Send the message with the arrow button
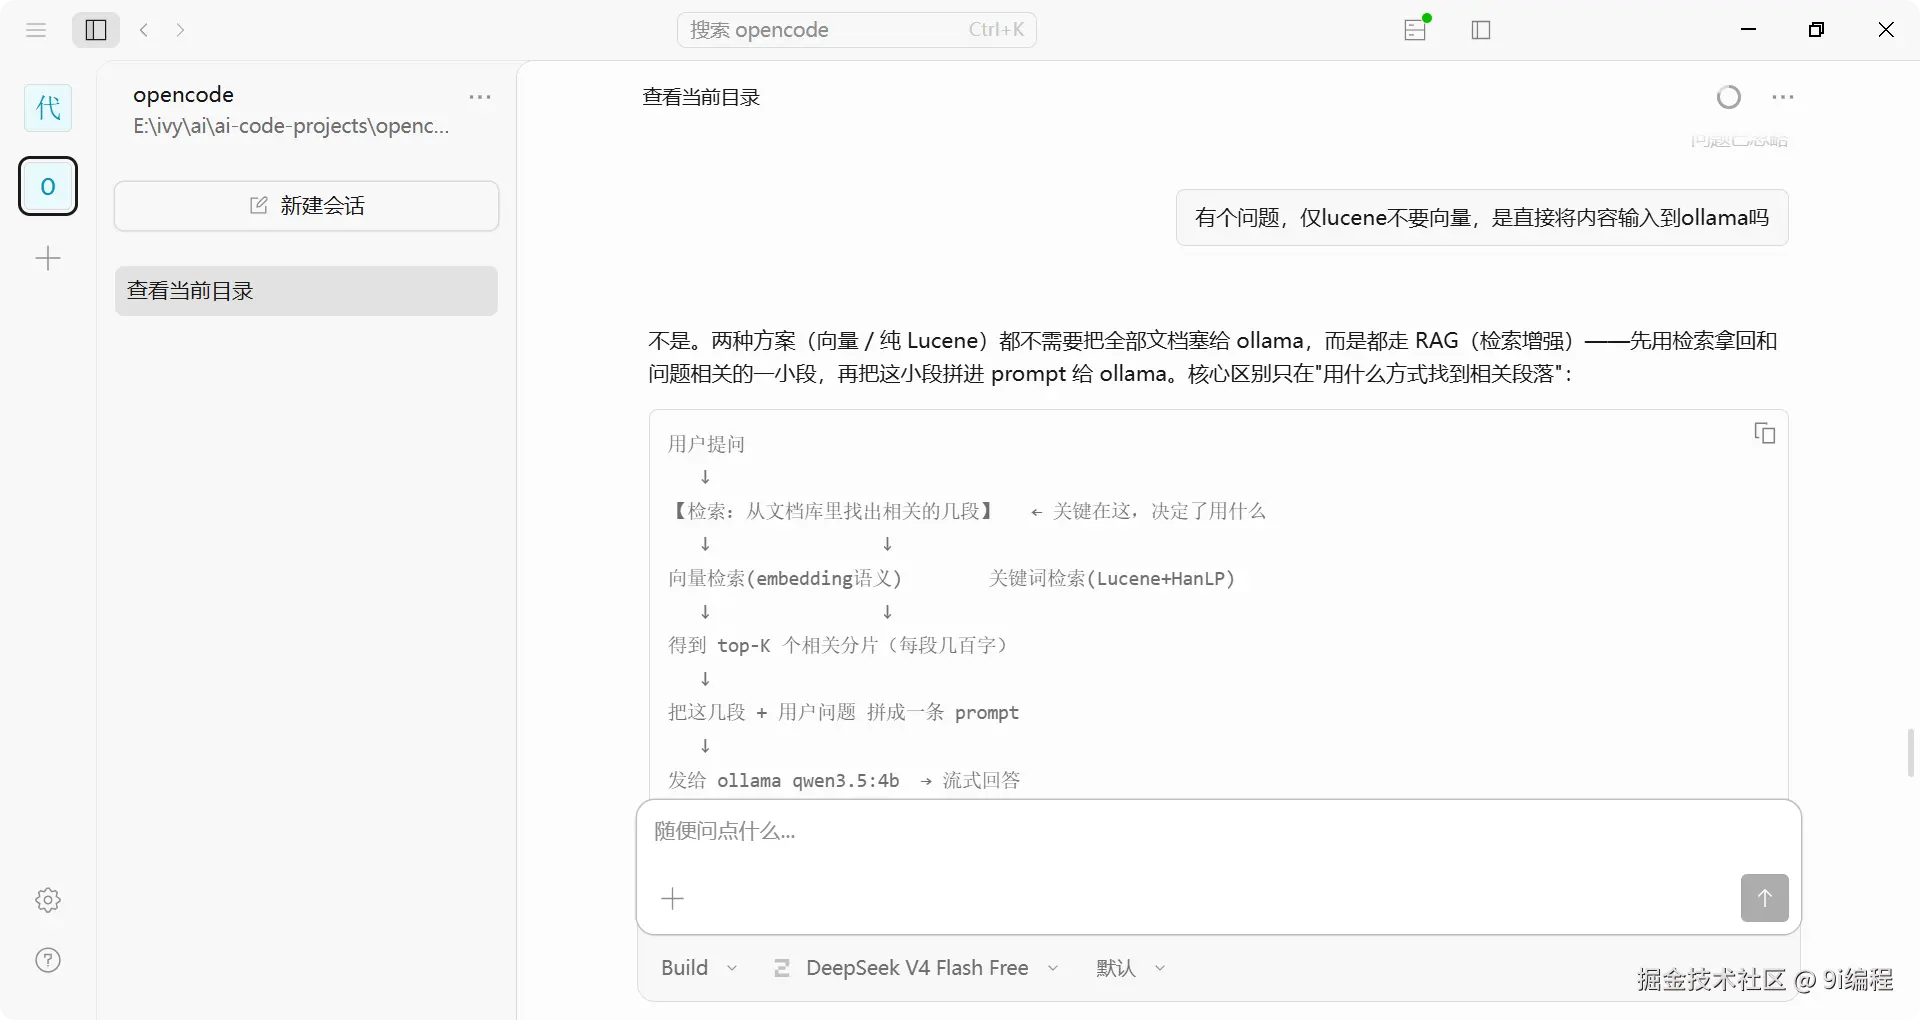This screenshot has width=1920, height=1020. tap(1764, 898)
